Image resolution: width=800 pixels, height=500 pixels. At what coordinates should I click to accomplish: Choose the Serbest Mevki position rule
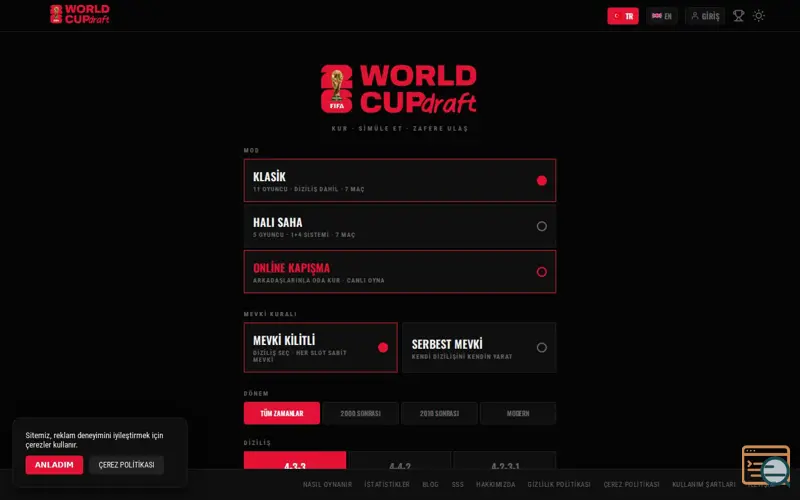click(479, 347)
